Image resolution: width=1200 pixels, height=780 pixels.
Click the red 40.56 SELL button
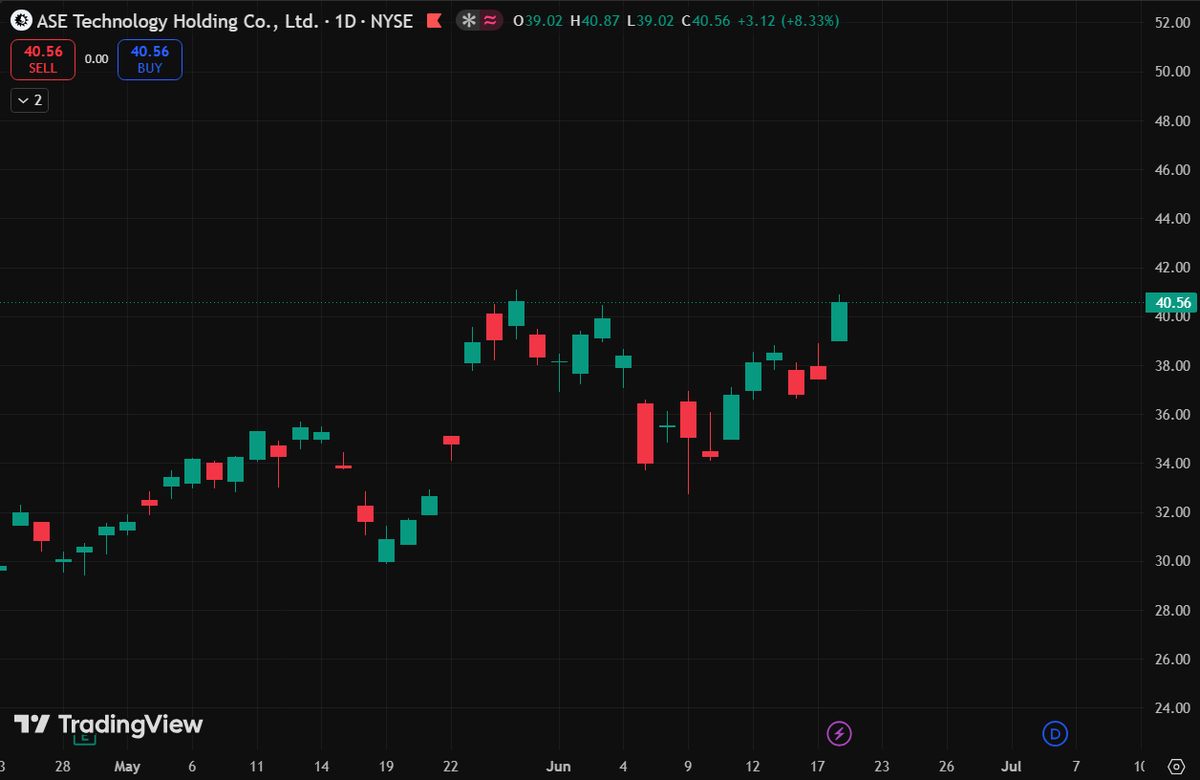click(x=43, y=59)
